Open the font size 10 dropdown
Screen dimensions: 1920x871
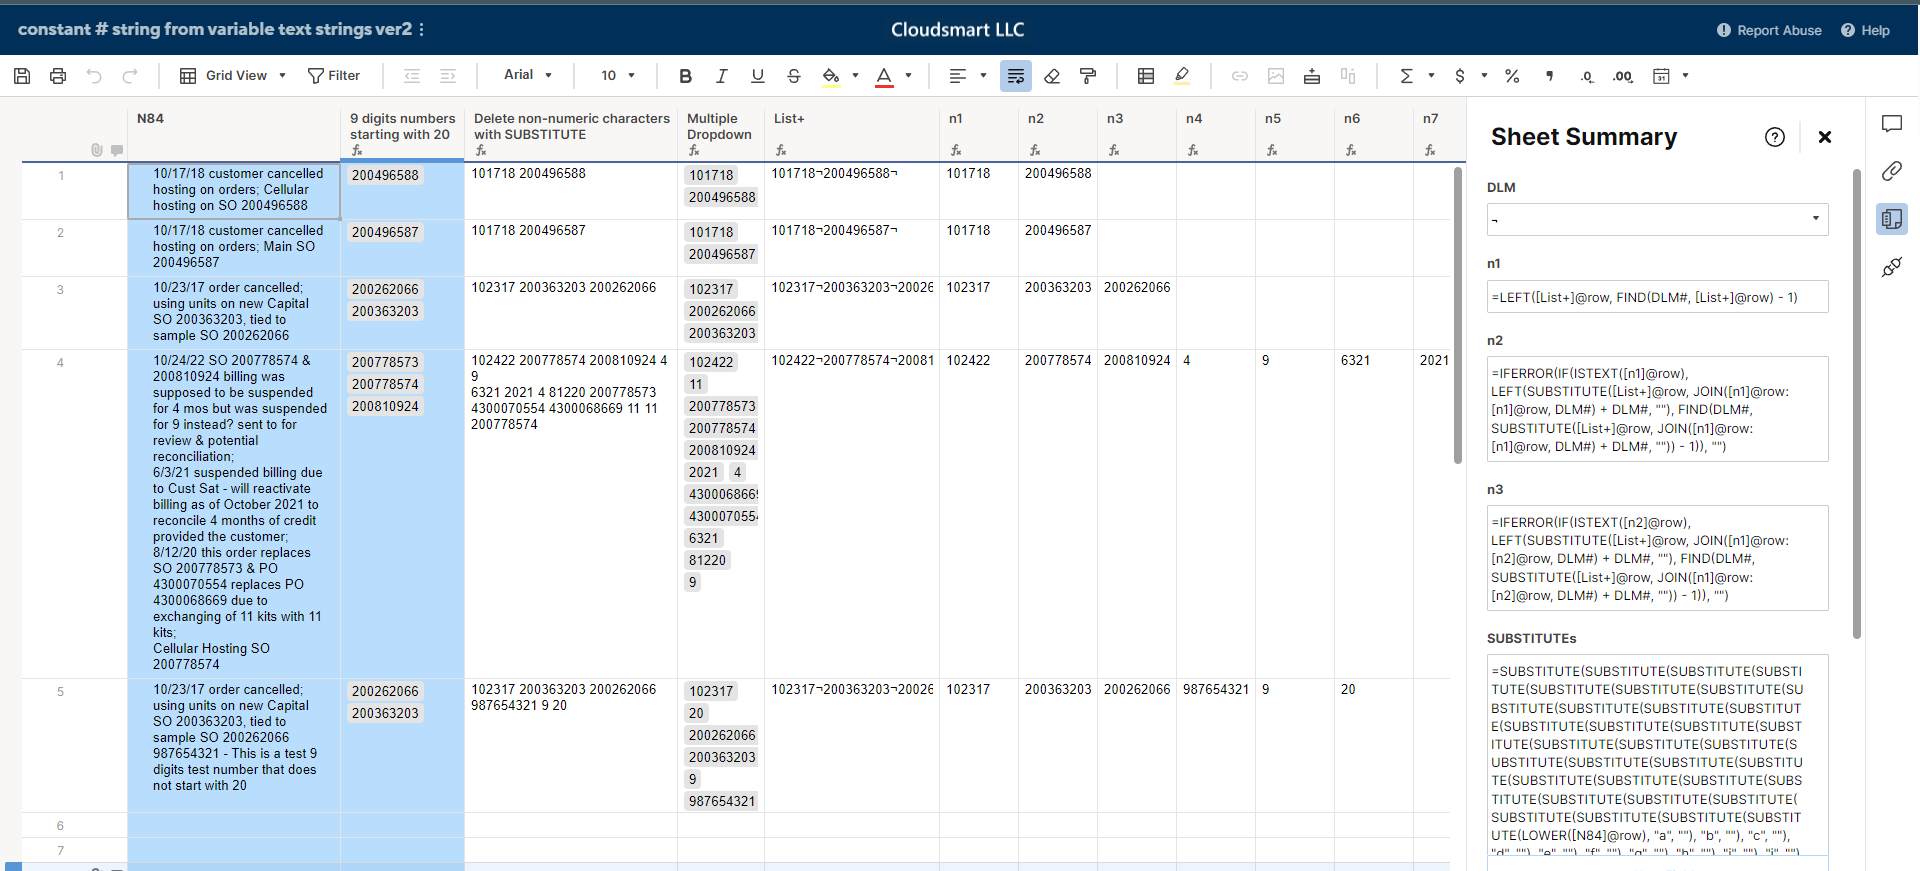(x=618, y=76)
